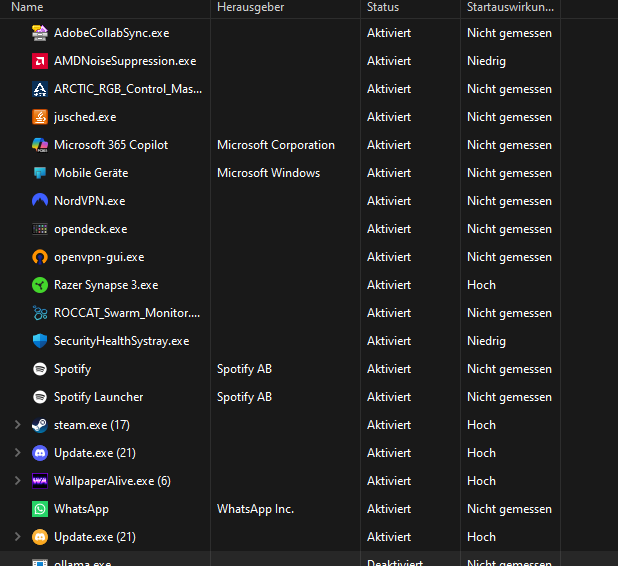Image resolution: width=618 pixels, height=566 pixels.
Task: Click Spotify AB publisher of Spotify Launcher
Action: click(244, 397)
